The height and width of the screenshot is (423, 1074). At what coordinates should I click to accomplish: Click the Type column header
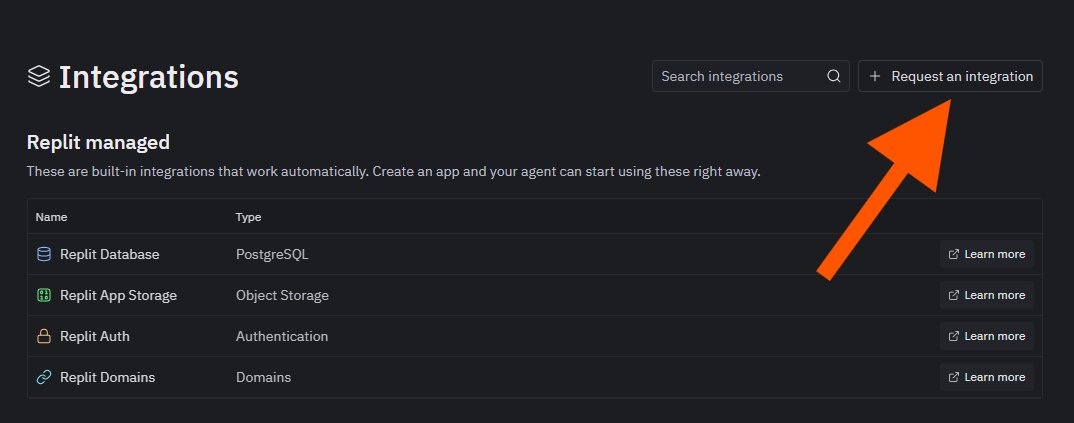[x=249, y=217]
